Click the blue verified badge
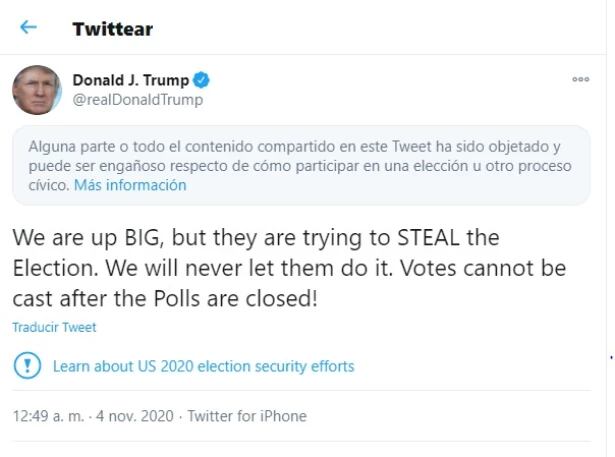The width and height of the screenshot is (615, 457). pyautogui.click(x=201, y=81)
